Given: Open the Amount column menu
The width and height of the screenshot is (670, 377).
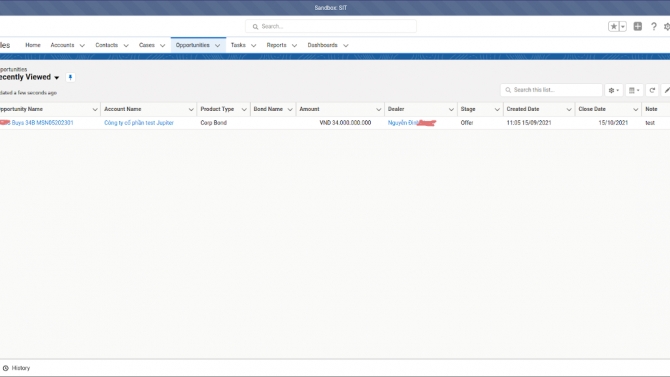Looking at the screenshot, I should click(x=379, y=109).
